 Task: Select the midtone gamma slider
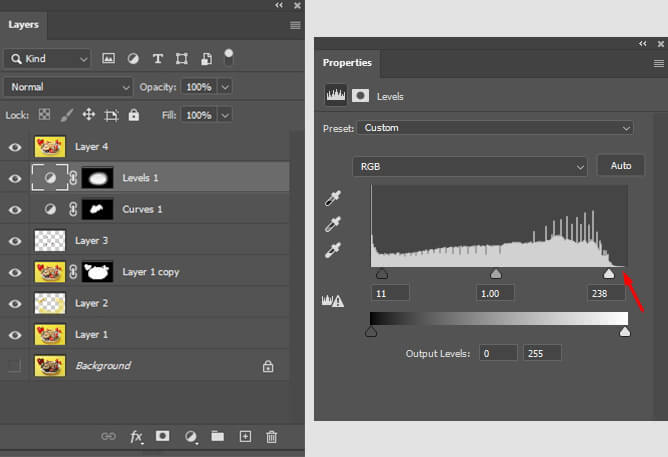(x=496, y=273)
